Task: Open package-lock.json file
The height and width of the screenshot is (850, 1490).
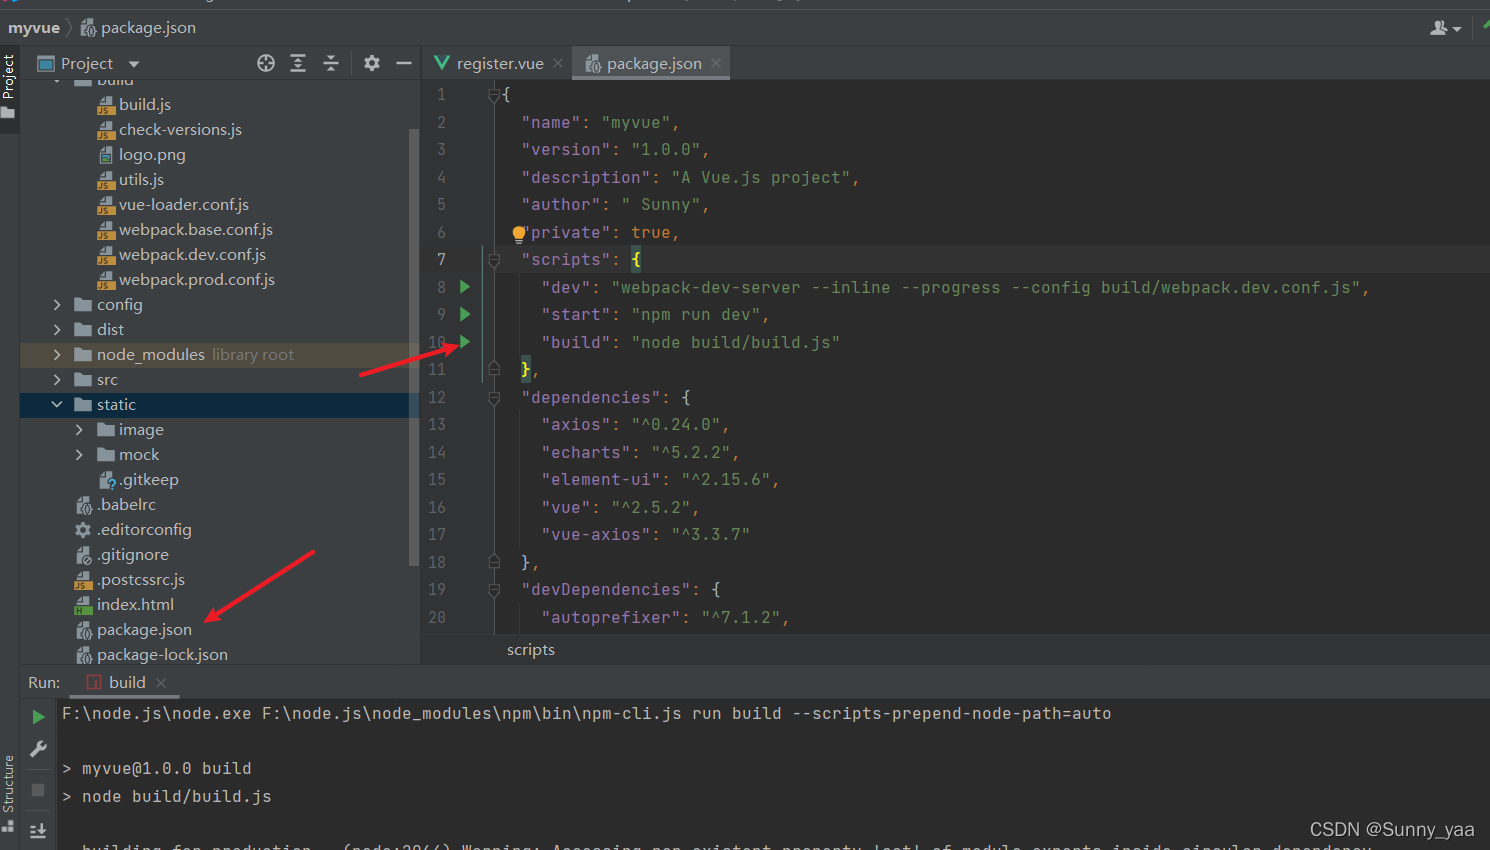Action: coord(162,654)
